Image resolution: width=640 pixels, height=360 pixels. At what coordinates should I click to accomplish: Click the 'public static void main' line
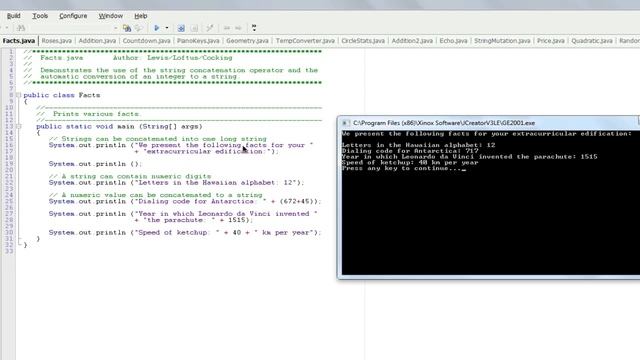point(119,127)
